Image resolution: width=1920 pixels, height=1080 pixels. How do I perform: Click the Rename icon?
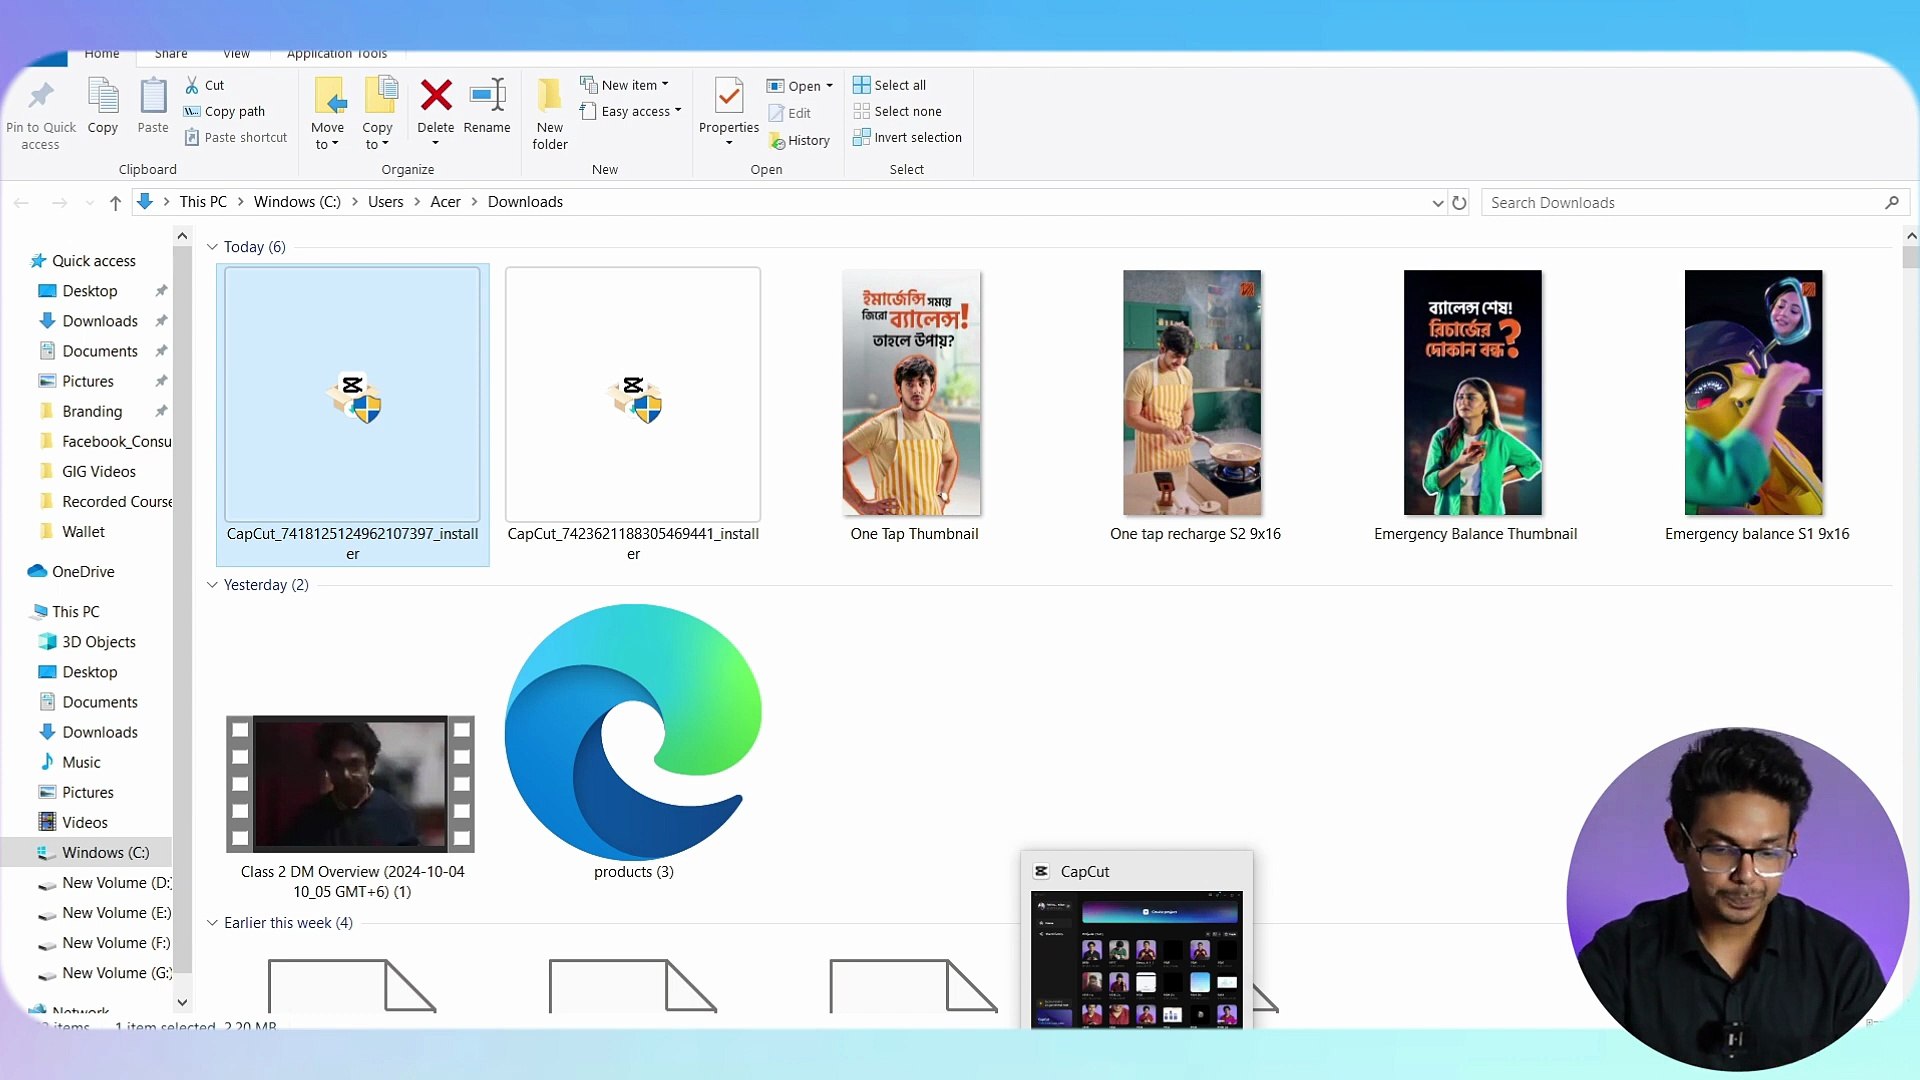[x=487, y=110]
